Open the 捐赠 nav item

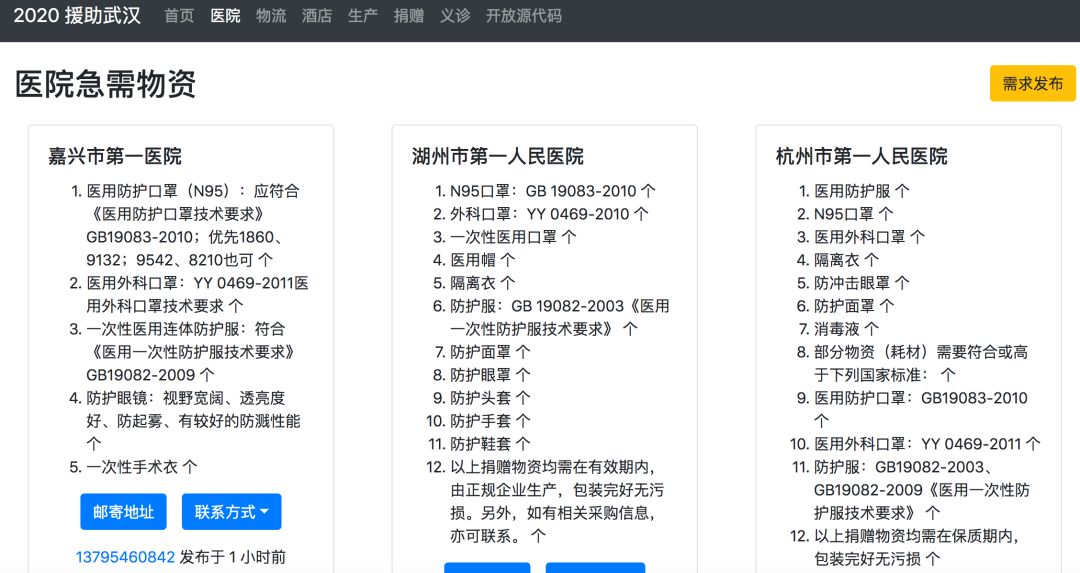pyautogui.click(x=409, y=15)
